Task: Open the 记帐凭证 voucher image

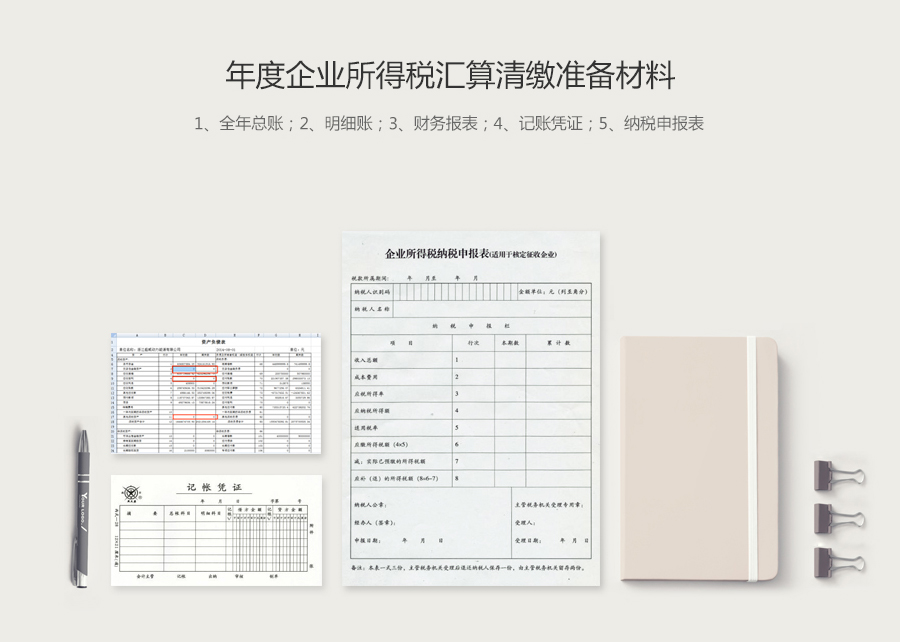Action: 216,531
